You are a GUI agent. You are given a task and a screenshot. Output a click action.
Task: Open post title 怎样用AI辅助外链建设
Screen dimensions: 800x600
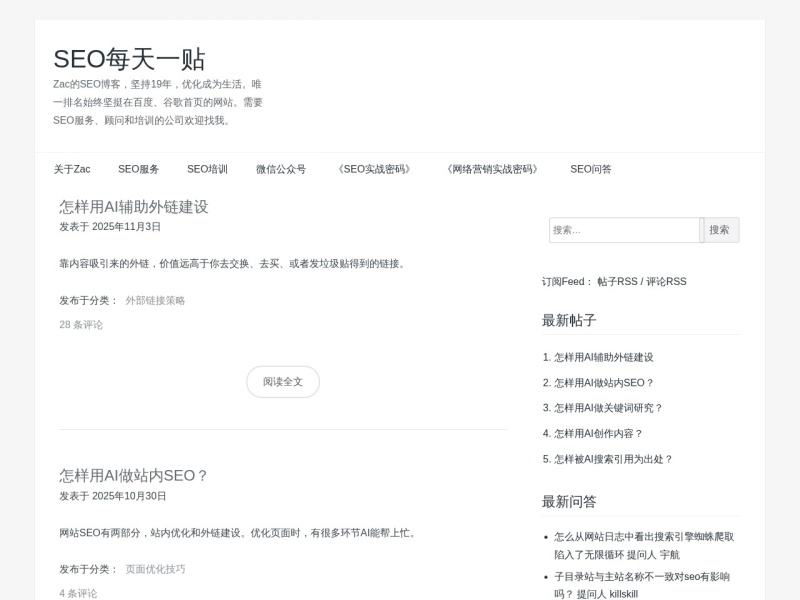pyautogui.click(x=134, y=207)
